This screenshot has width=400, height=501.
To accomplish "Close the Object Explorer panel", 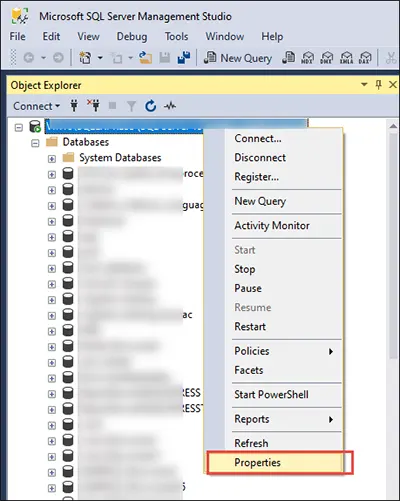I will point(393,85).
